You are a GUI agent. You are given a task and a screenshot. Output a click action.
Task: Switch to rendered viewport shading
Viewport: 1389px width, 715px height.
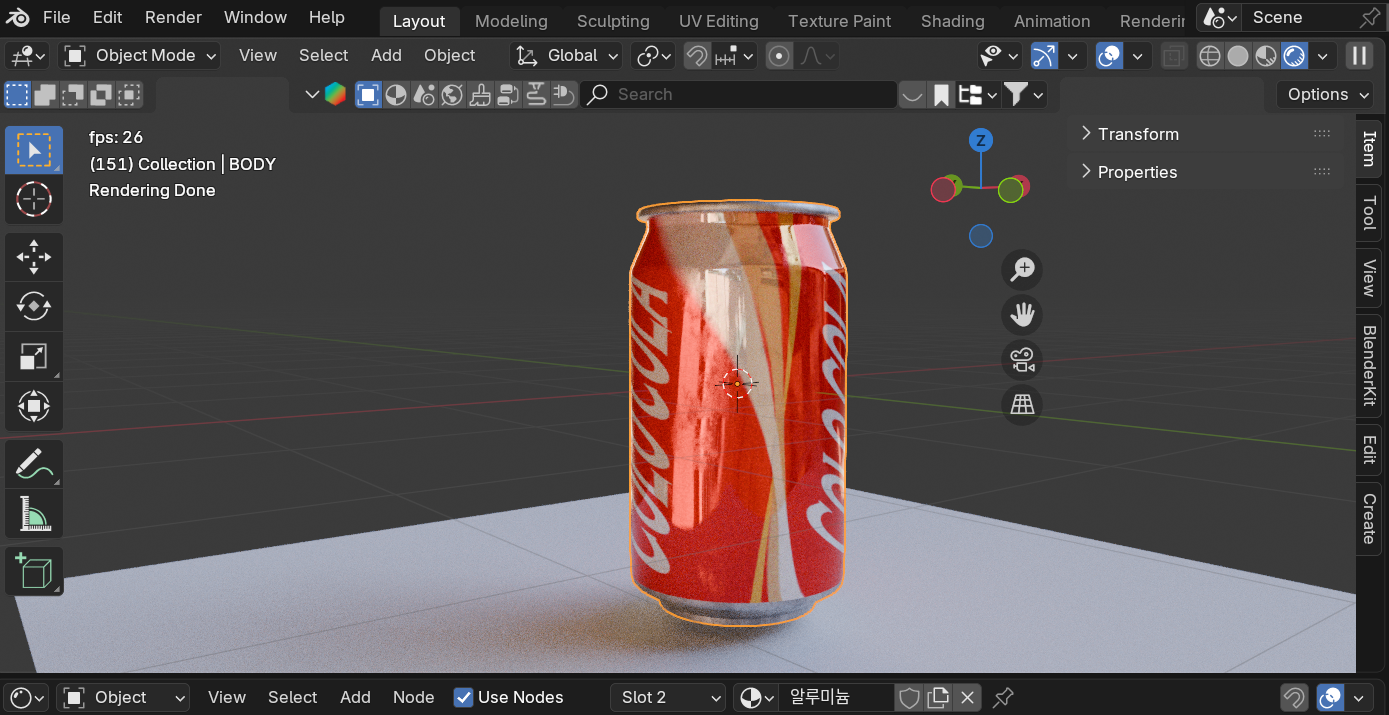(1295, 56)
